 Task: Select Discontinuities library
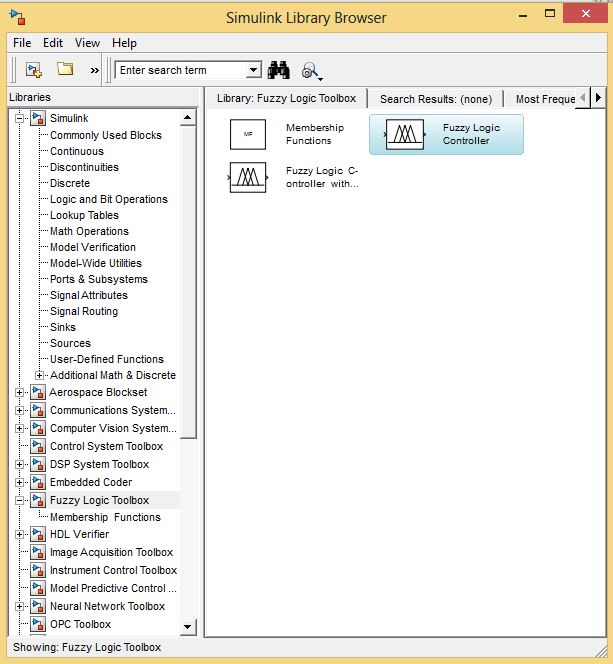point(84,167)
